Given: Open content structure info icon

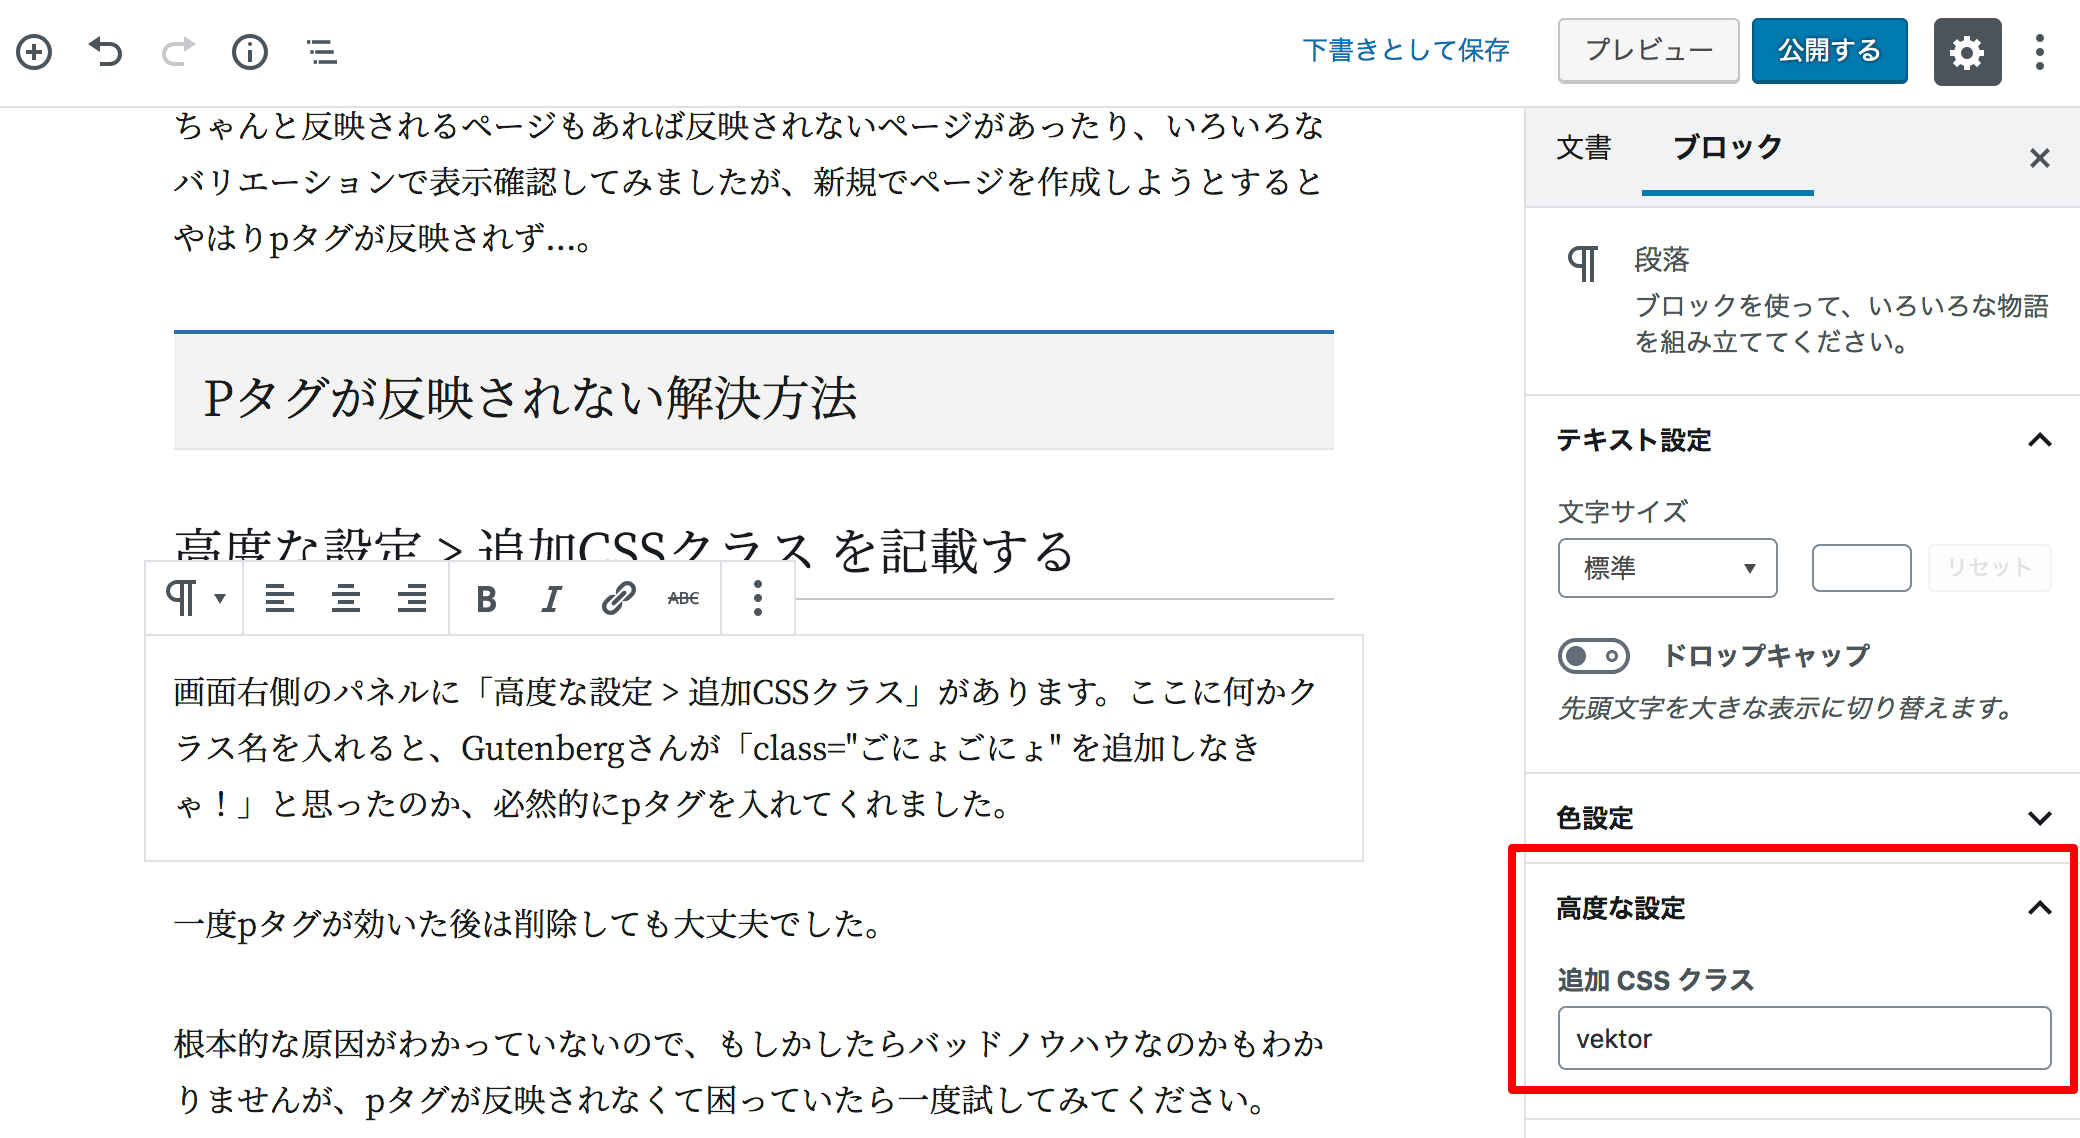Looking at the screenshot, I should click(250, 51).
